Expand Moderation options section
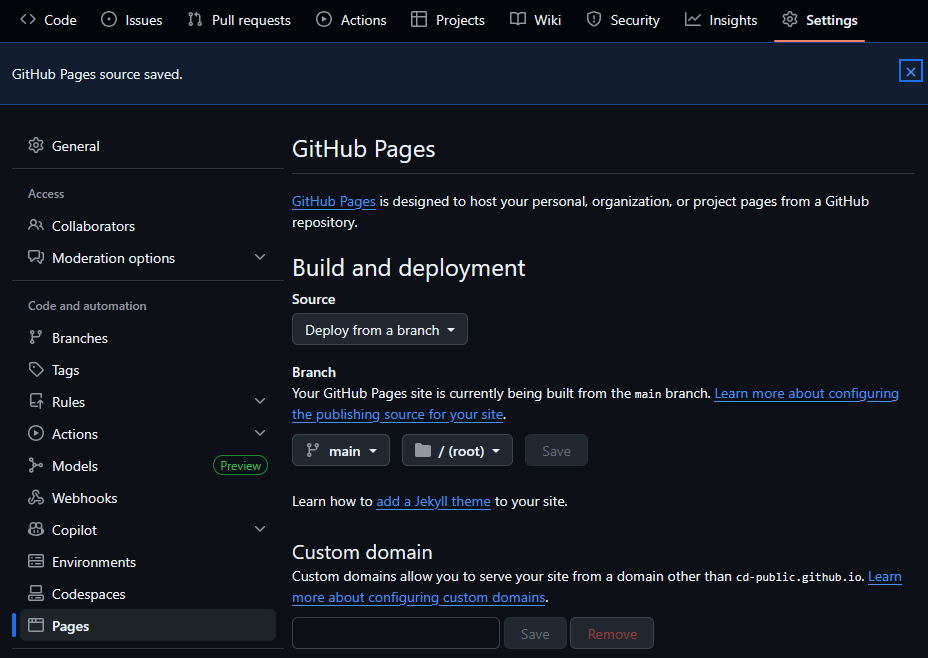This screenshot has width=928, height=658. pyautogui.click(x=260, y=258)
